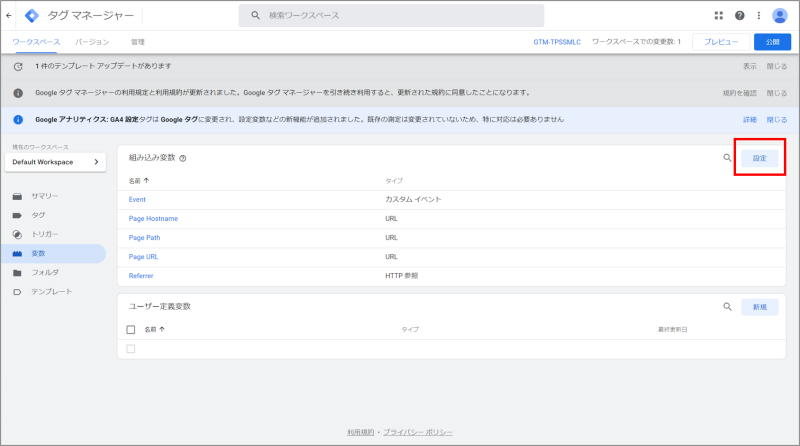Viewport: 800px width, 446px height.
Task: Open サマリー in the sidebar
Action: point(45,196)
